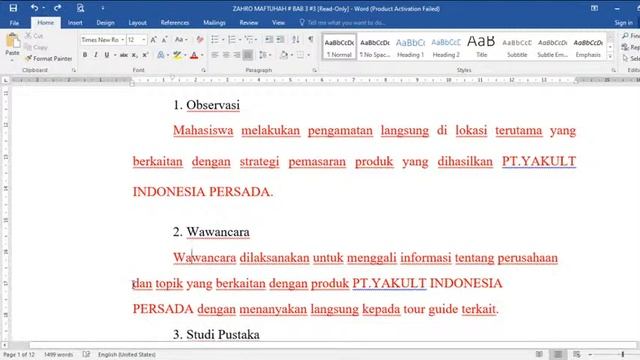Switch to the Design tab
640x360 pixels.
[105, 23]
